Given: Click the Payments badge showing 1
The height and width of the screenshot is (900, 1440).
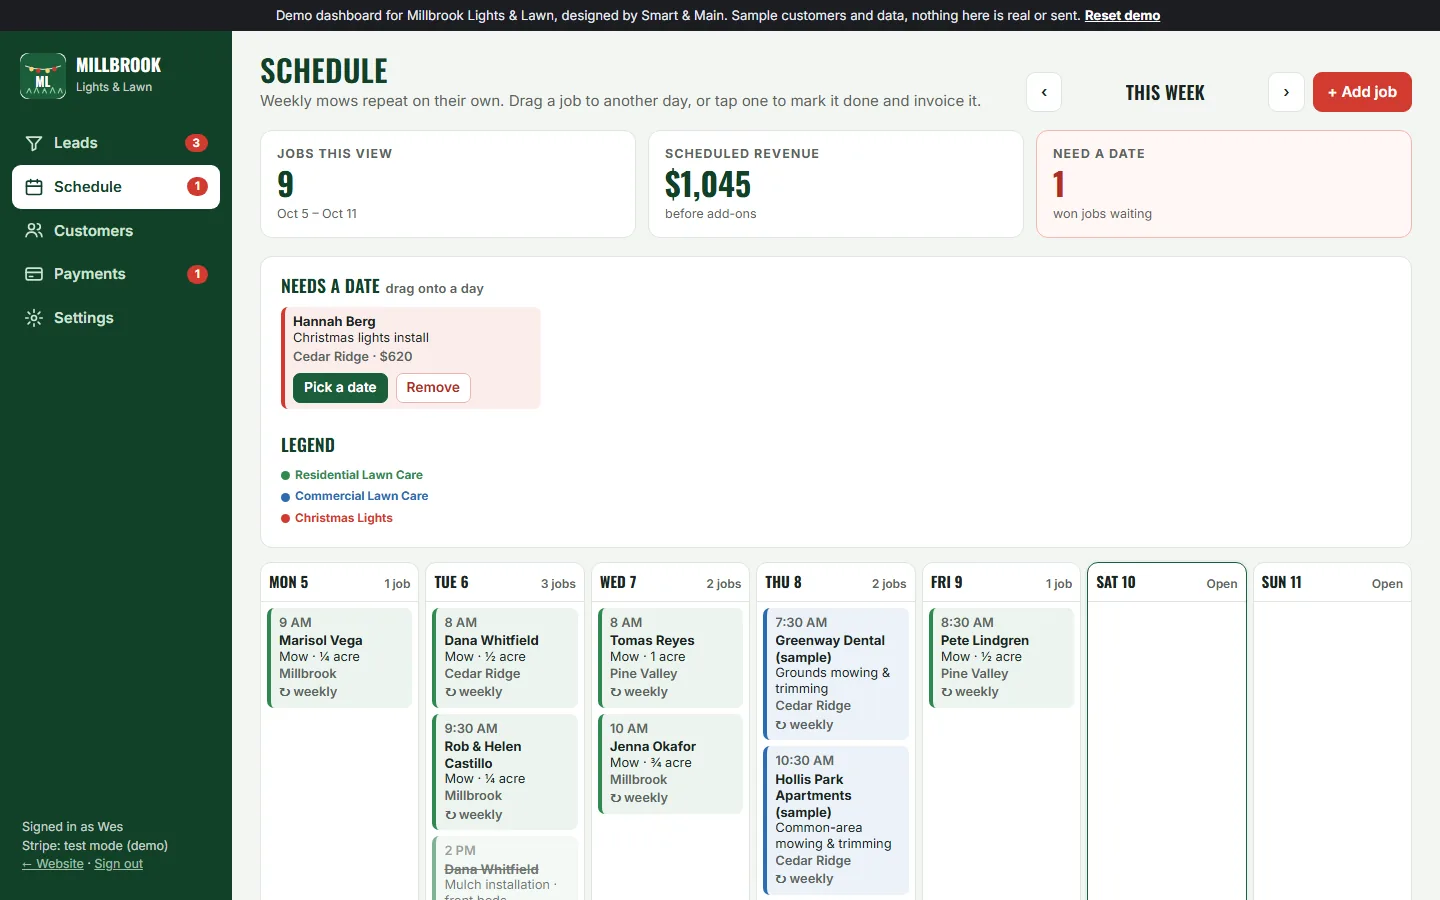Looking at the screenshot, I should [197, 274].
